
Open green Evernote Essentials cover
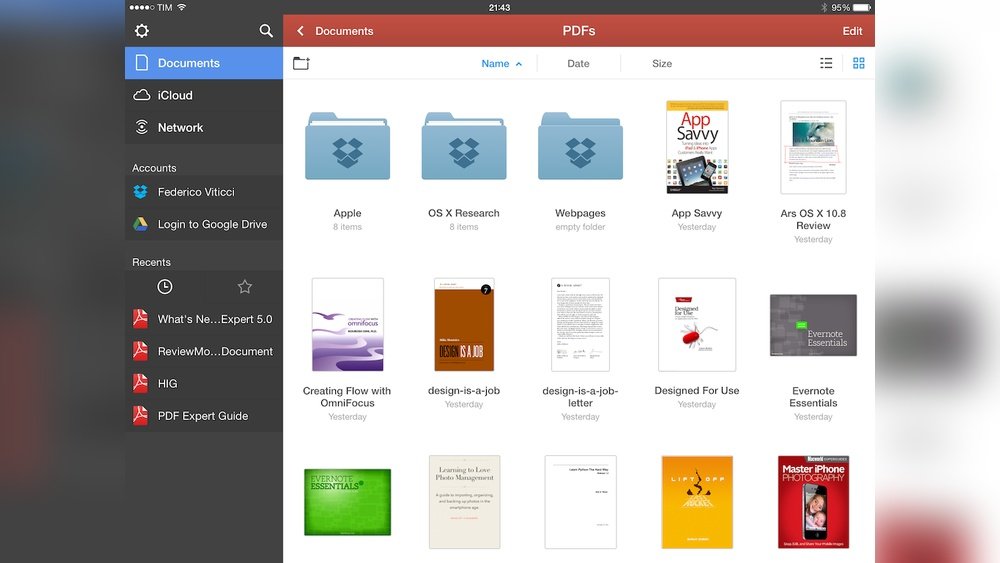coord(348,502)
